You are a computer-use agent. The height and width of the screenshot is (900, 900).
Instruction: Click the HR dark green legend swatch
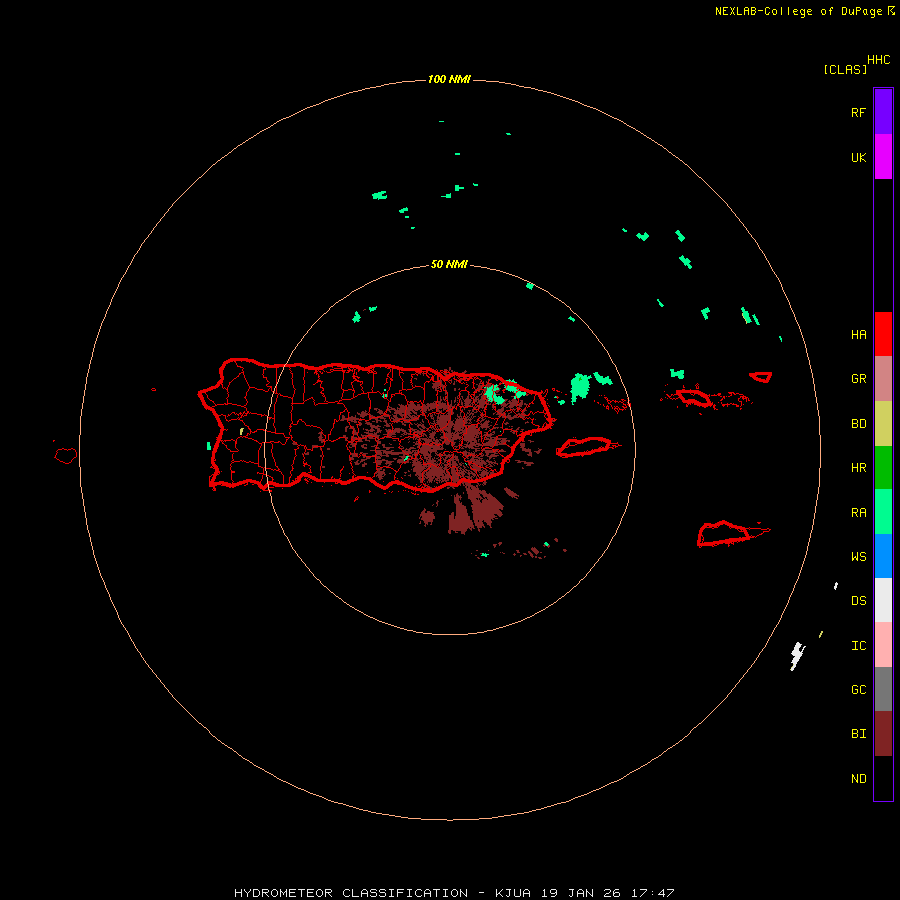pyautogui.click(x=883, y=467)
